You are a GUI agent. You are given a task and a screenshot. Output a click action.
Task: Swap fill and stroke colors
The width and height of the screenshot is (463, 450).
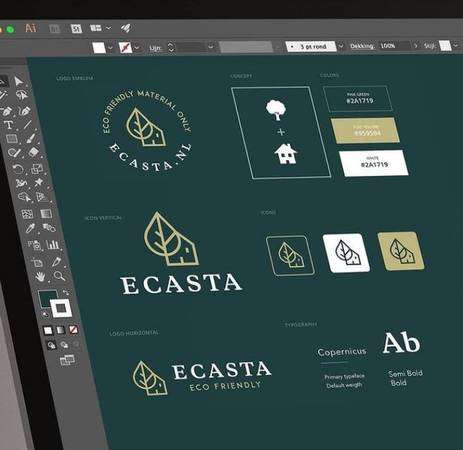66,292
